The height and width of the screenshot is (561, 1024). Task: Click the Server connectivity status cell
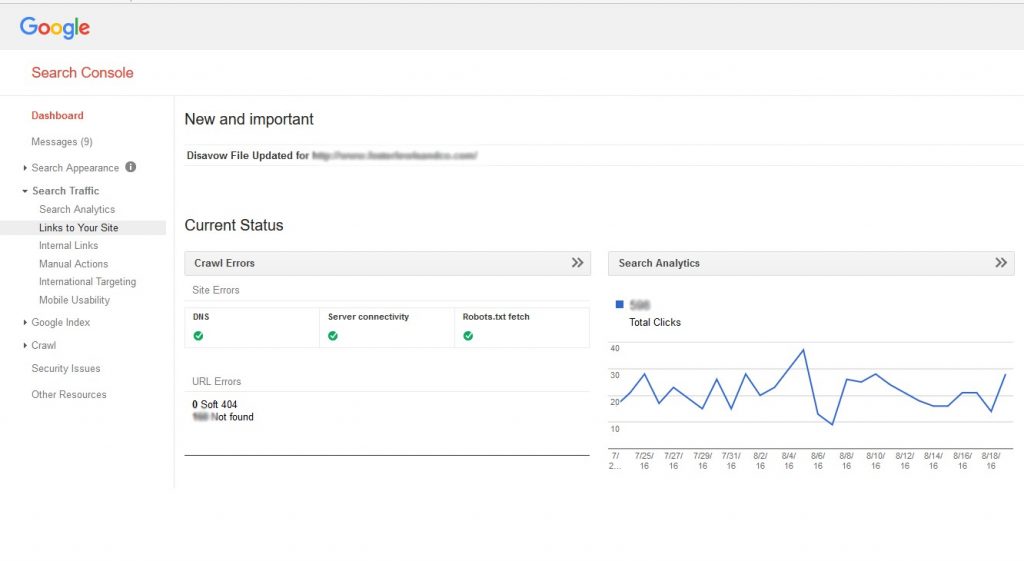pyautogui.click(x=387, y=327)
